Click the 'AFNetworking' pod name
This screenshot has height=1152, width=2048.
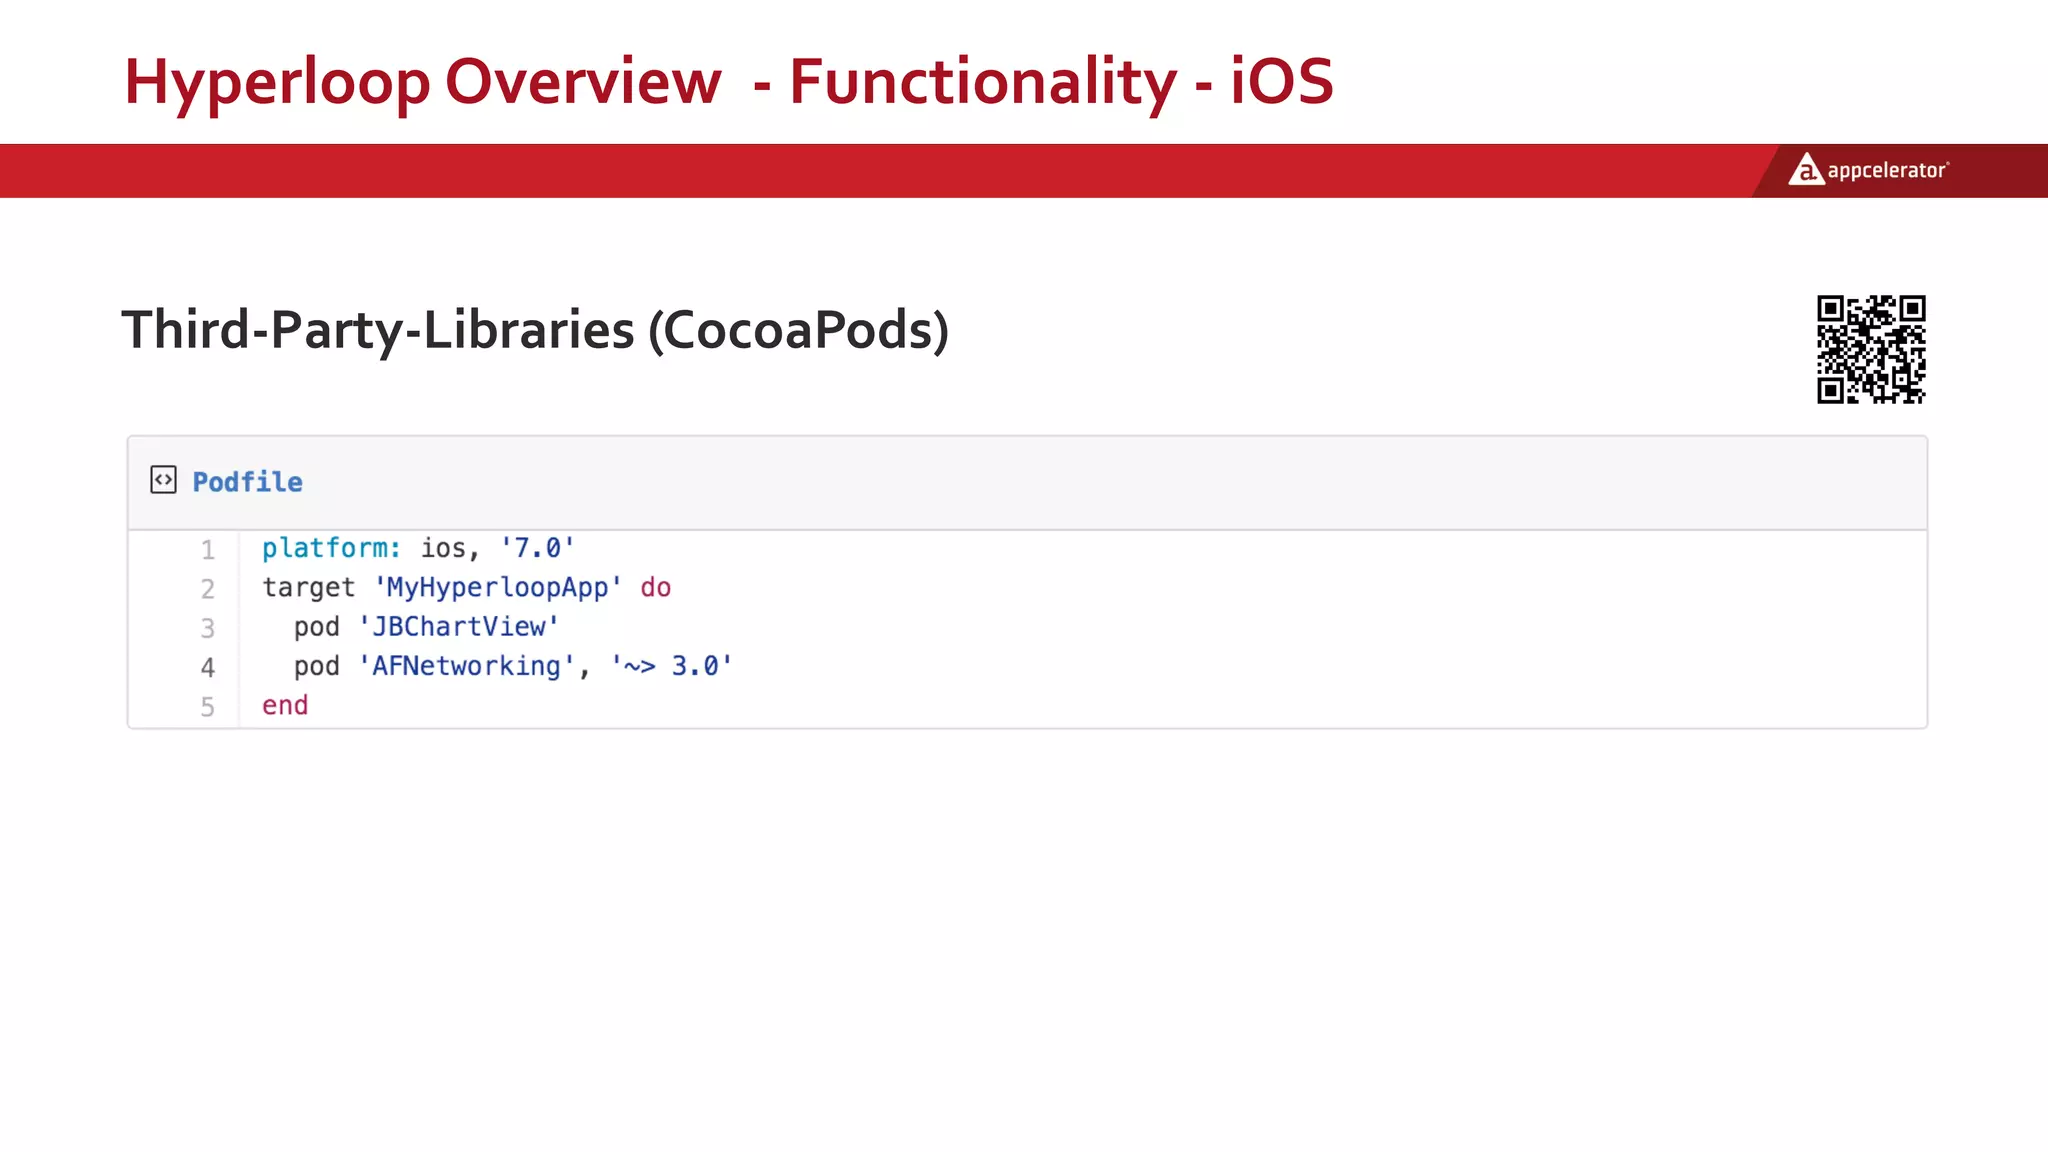467,666
